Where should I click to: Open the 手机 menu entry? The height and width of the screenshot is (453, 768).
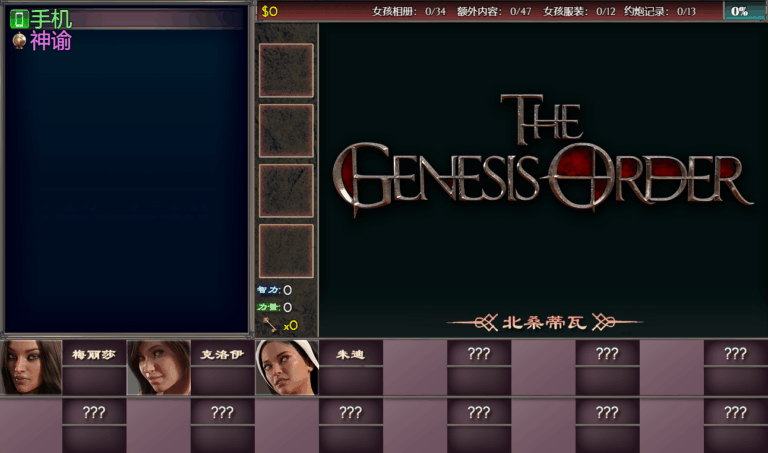pyautogui.click(x=51, y=19)
